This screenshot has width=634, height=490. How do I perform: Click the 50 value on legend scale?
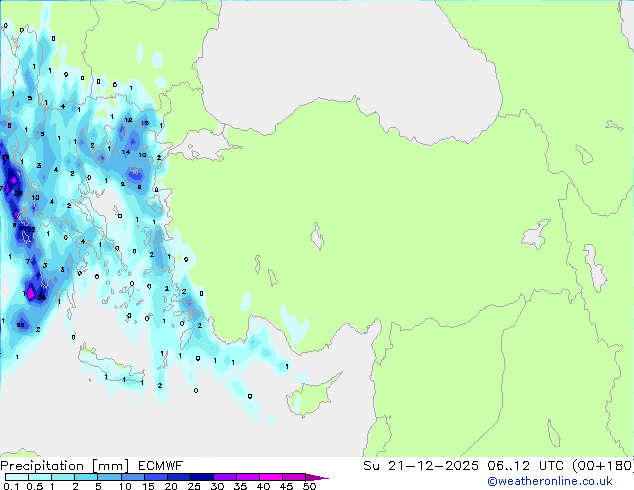[x=310, y=487]
